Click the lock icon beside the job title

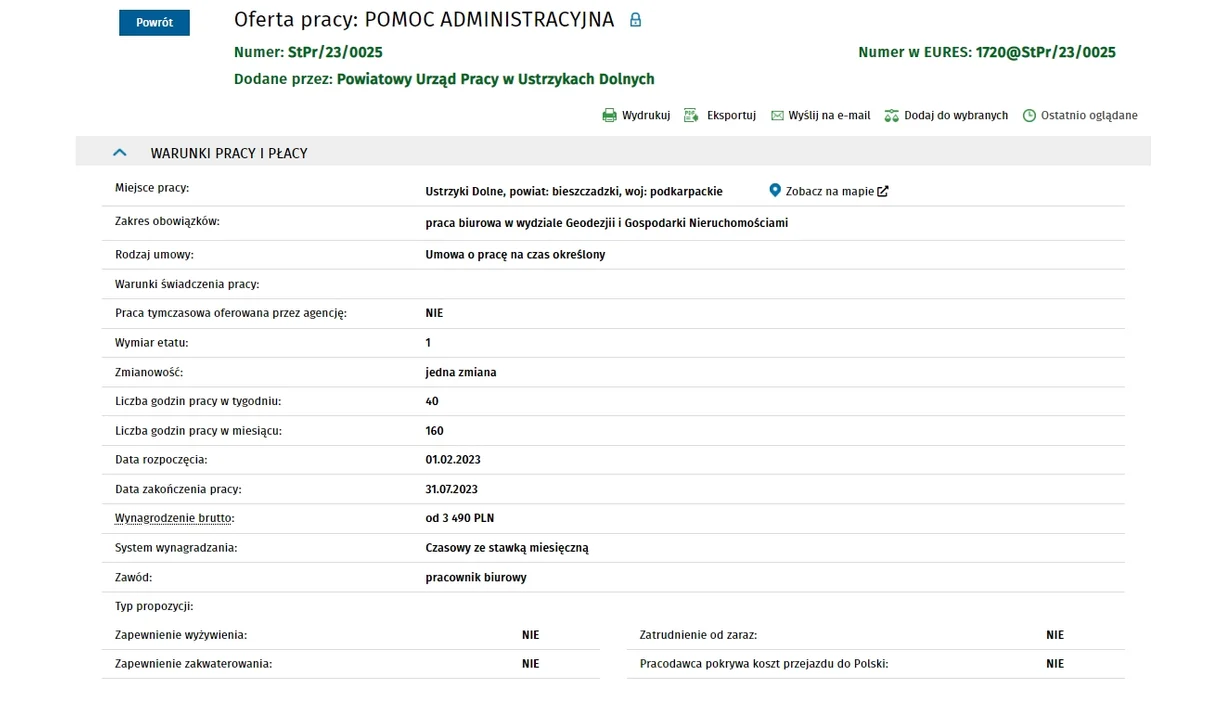[x=635, y=20]
